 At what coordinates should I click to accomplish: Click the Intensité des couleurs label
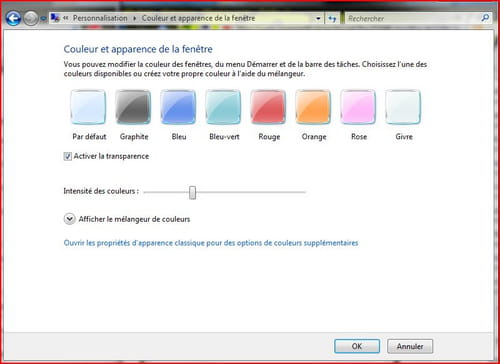coord(101,191)
